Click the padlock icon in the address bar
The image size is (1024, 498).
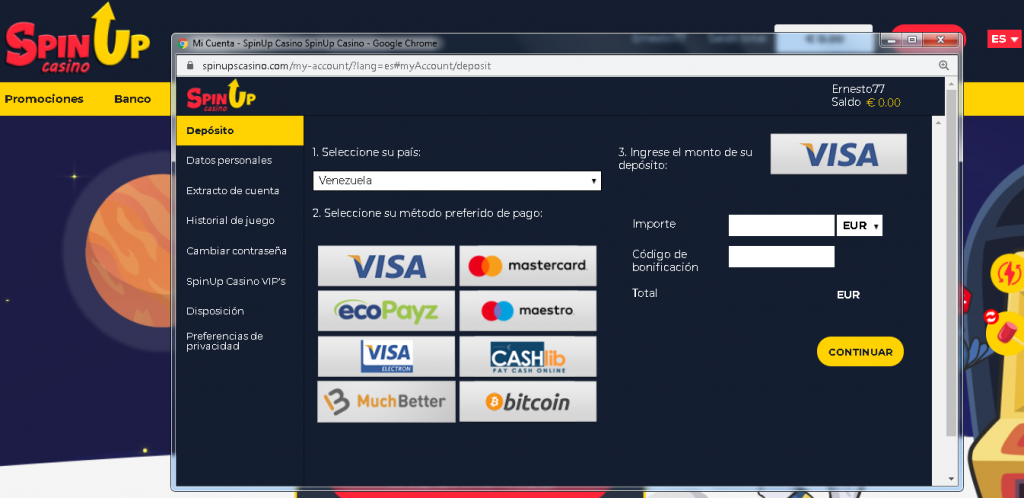click(191, 65)
